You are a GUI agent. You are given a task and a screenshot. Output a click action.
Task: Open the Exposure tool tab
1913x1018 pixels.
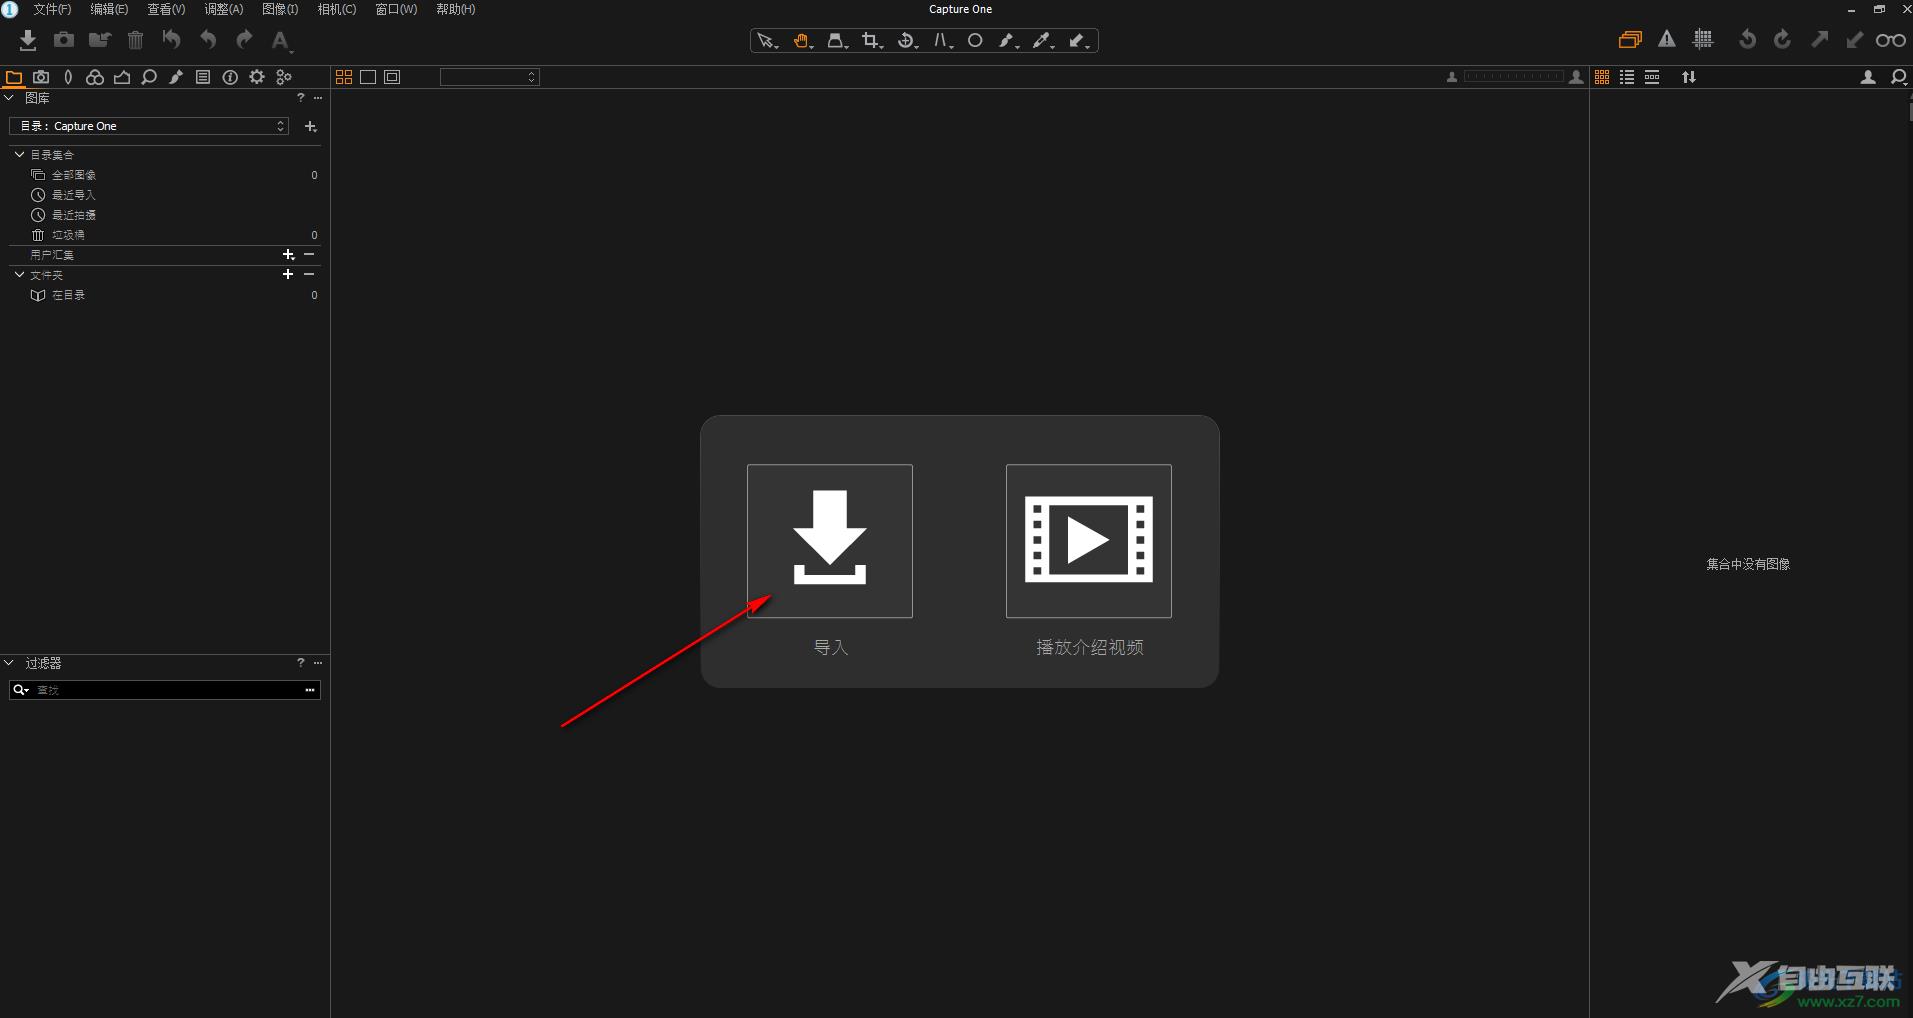(x=122, y=77)
